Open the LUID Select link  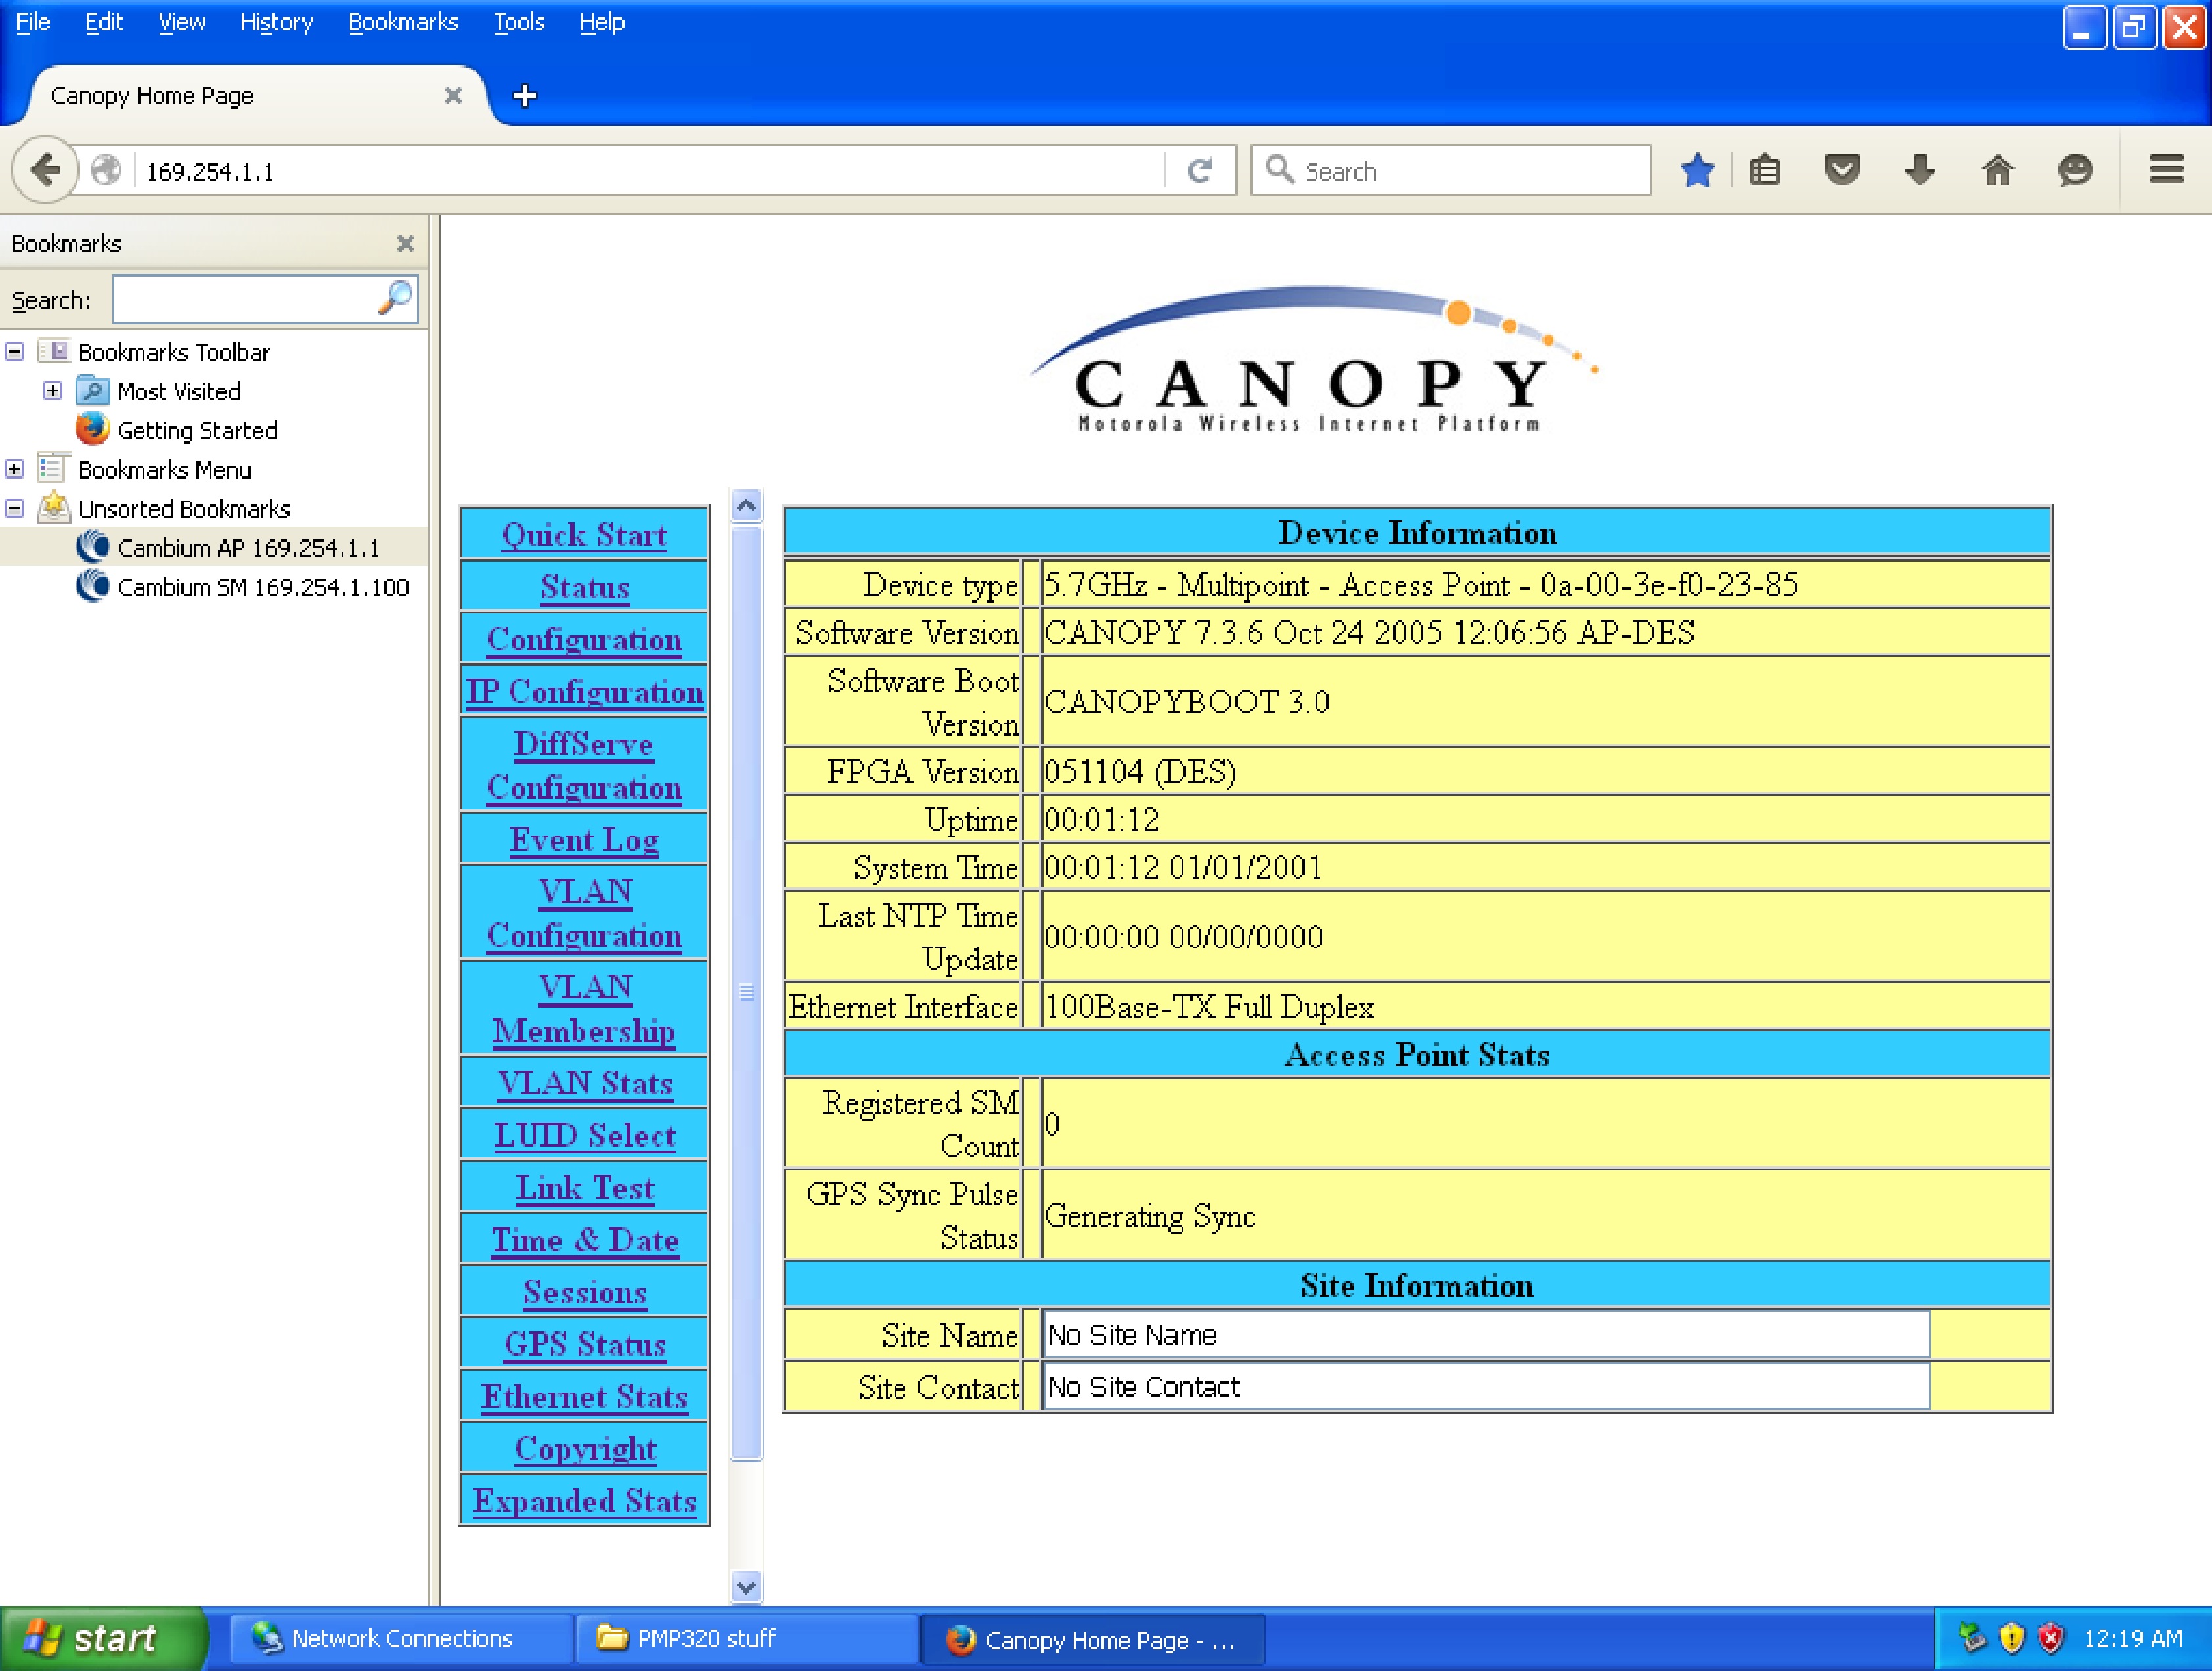(x=585, y=1135)
